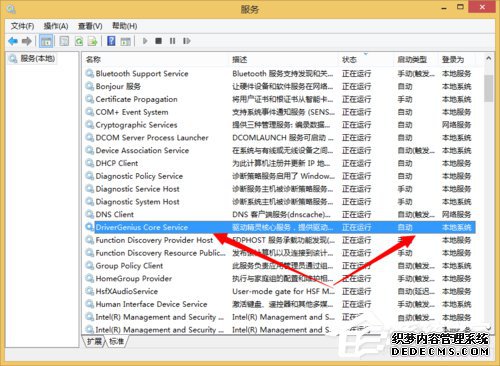Image resolution: width=500 pixels, height=366 pixels.
Task: Click gear icon beside COM+ Event System
Action: (89, 112)
